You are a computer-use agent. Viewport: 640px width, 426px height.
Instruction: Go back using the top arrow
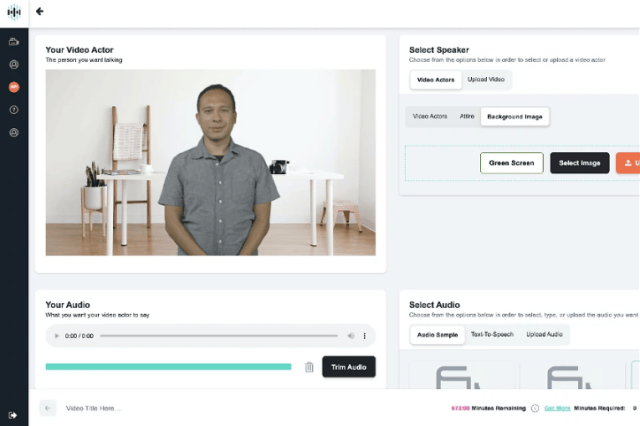pos(40,12)
